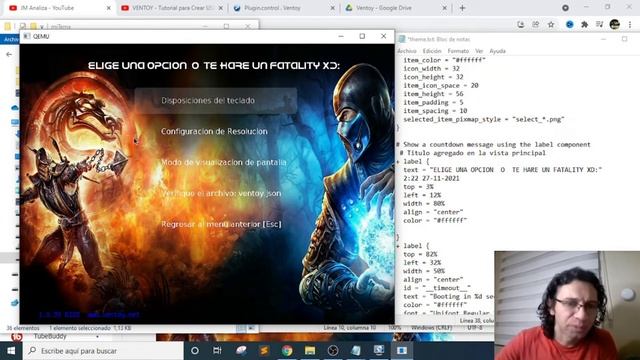Minimize the QEMU window
Image resolution: width=640 pixels, height=360 pixels.
[341, 36]
